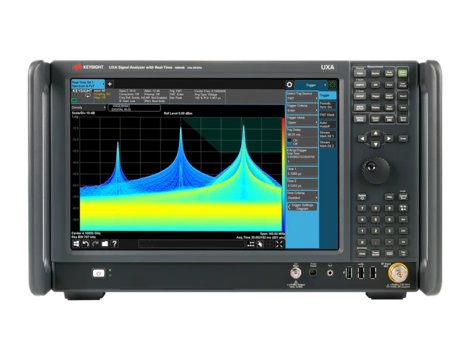Click the number 7 key

tap(362, 208)
